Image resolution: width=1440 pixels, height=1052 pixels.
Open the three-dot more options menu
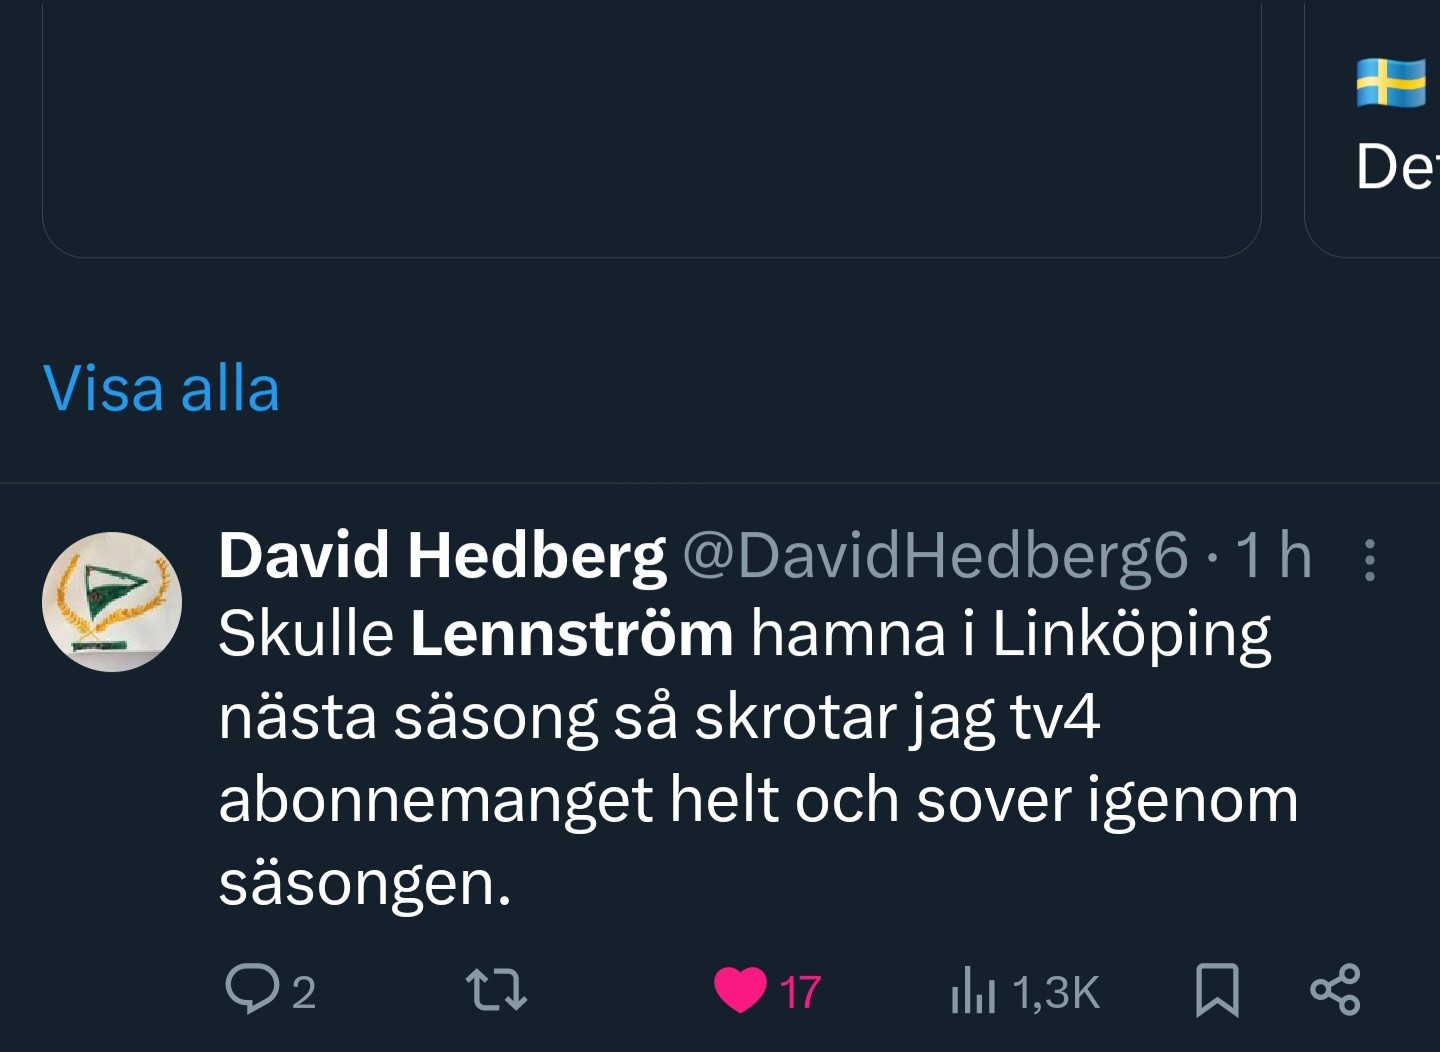1370,560
